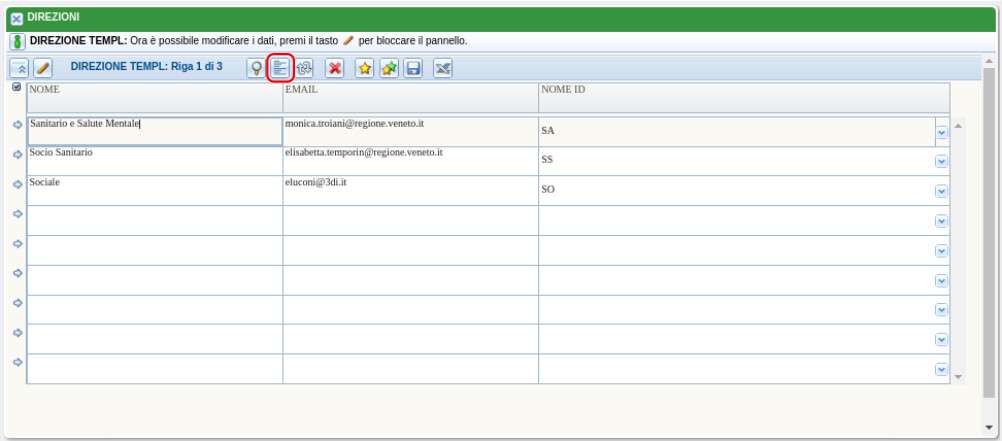
Task: Select the row arrow for Socio Sanitario
Action: tap(17, 155)
